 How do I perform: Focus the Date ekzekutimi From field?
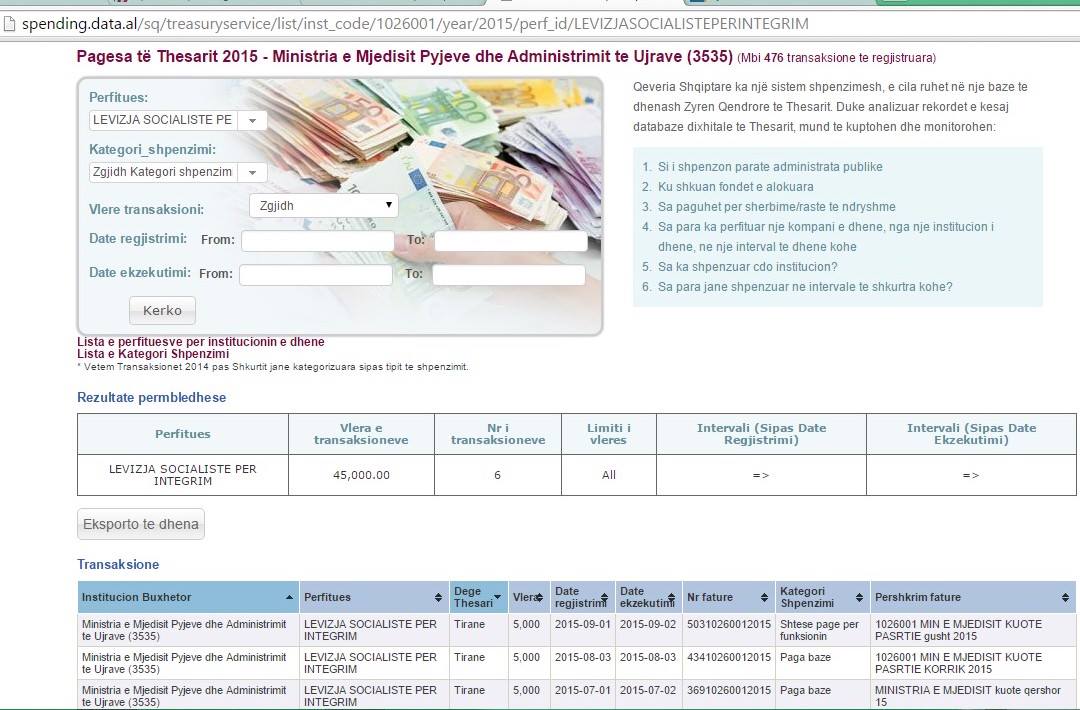pos(315,275)
